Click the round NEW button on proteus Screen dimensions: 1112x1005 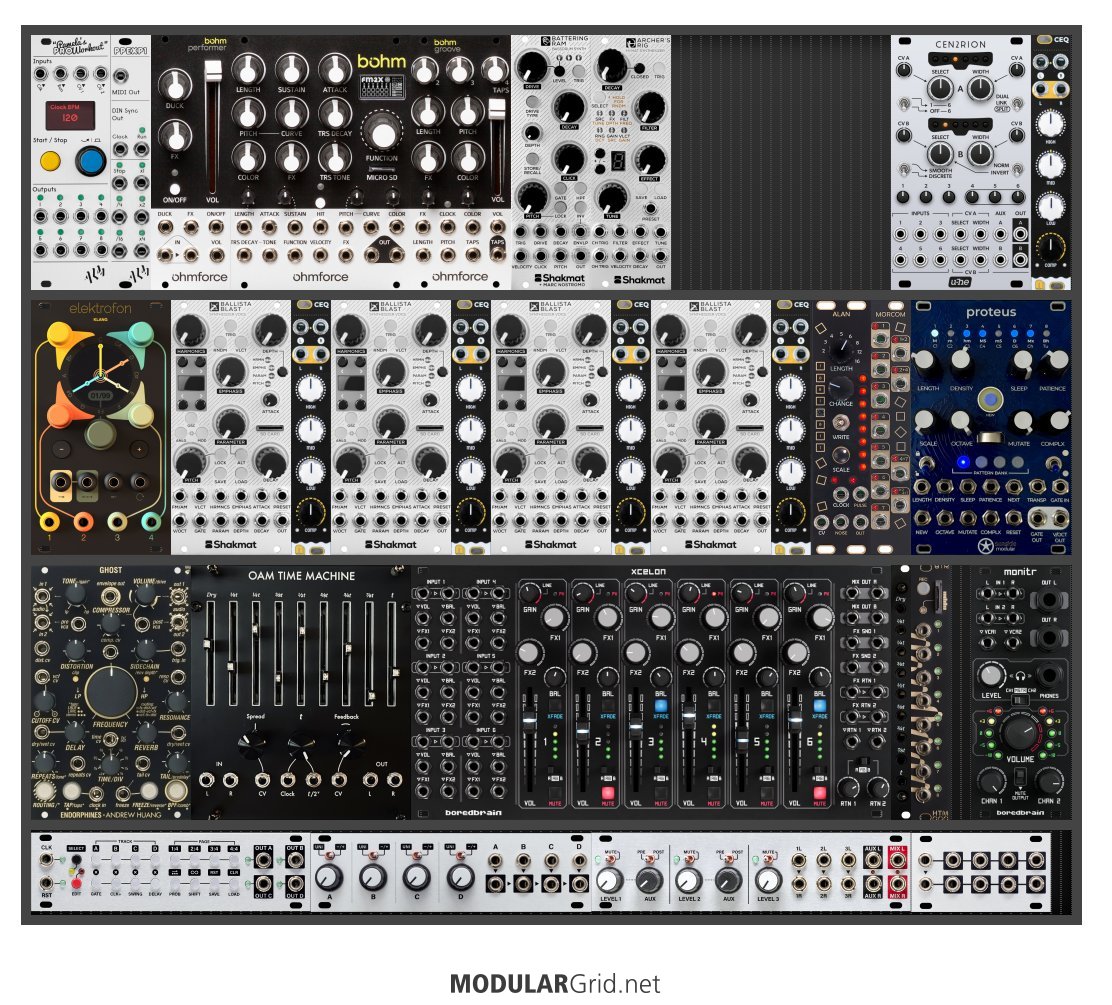tap(991, 399)
